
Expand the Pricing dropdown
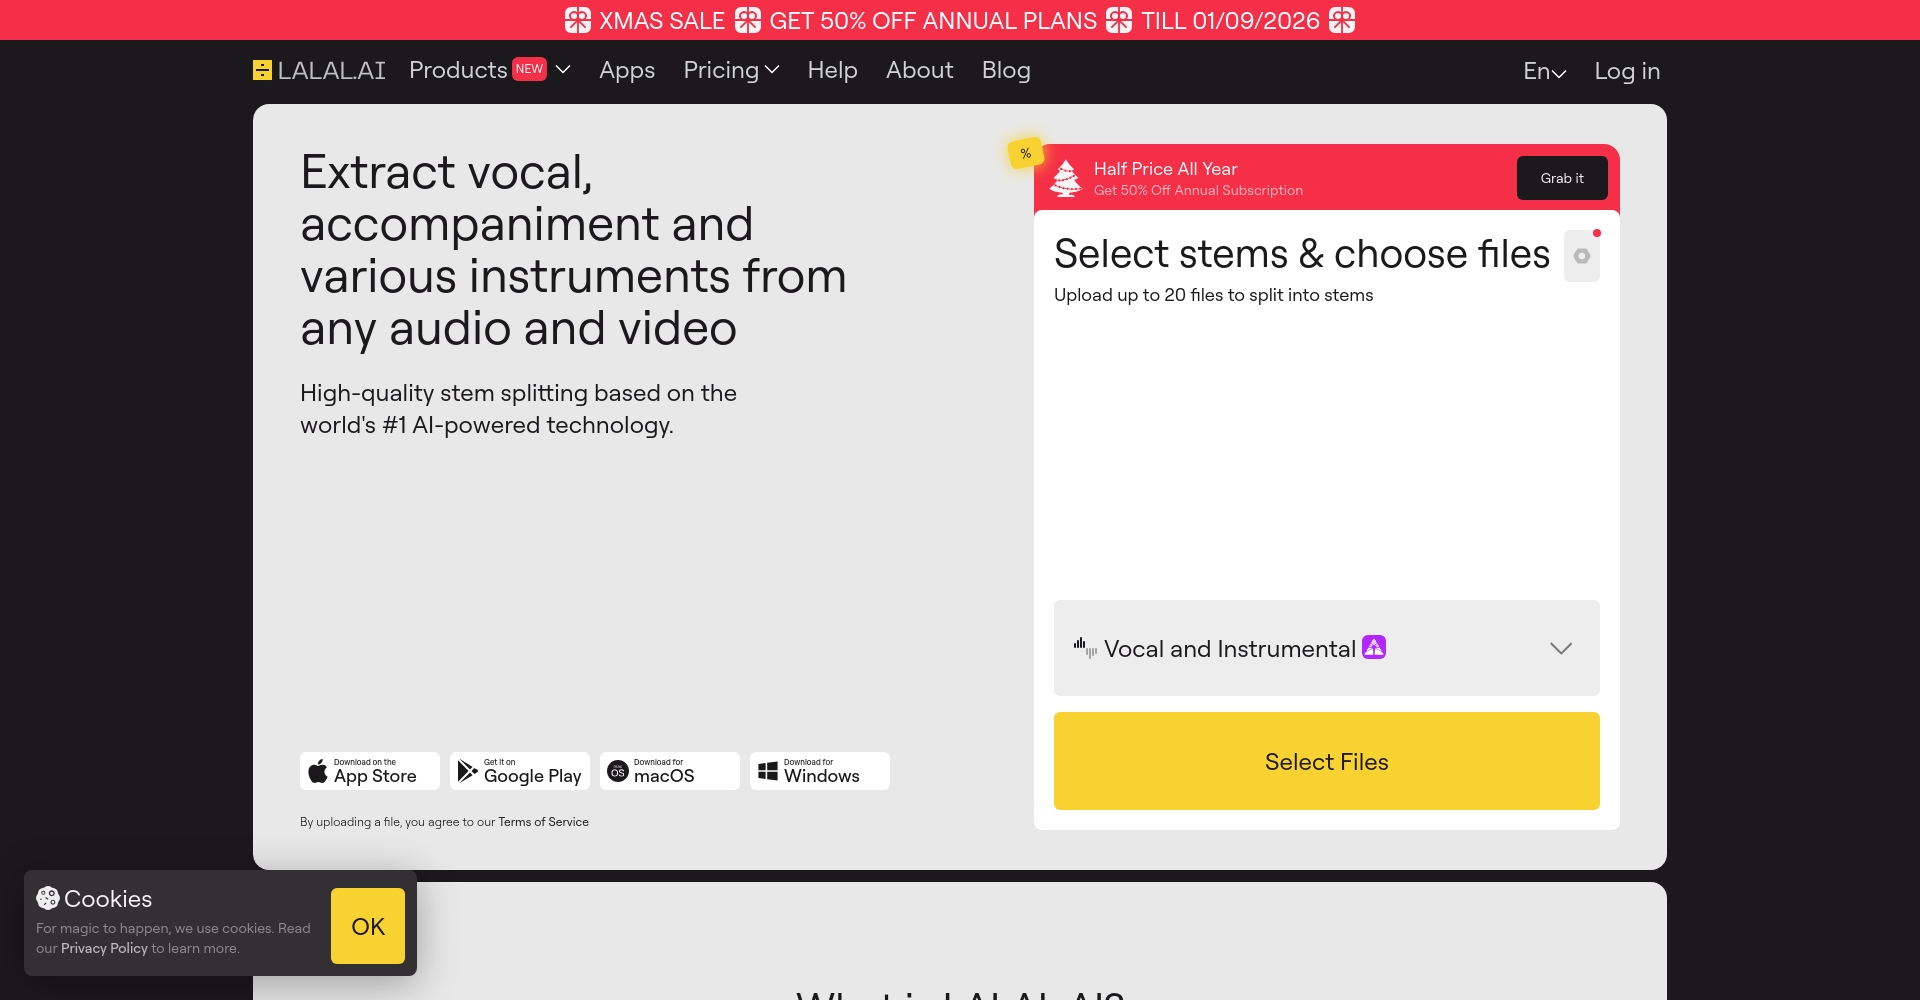coord(731,70)
